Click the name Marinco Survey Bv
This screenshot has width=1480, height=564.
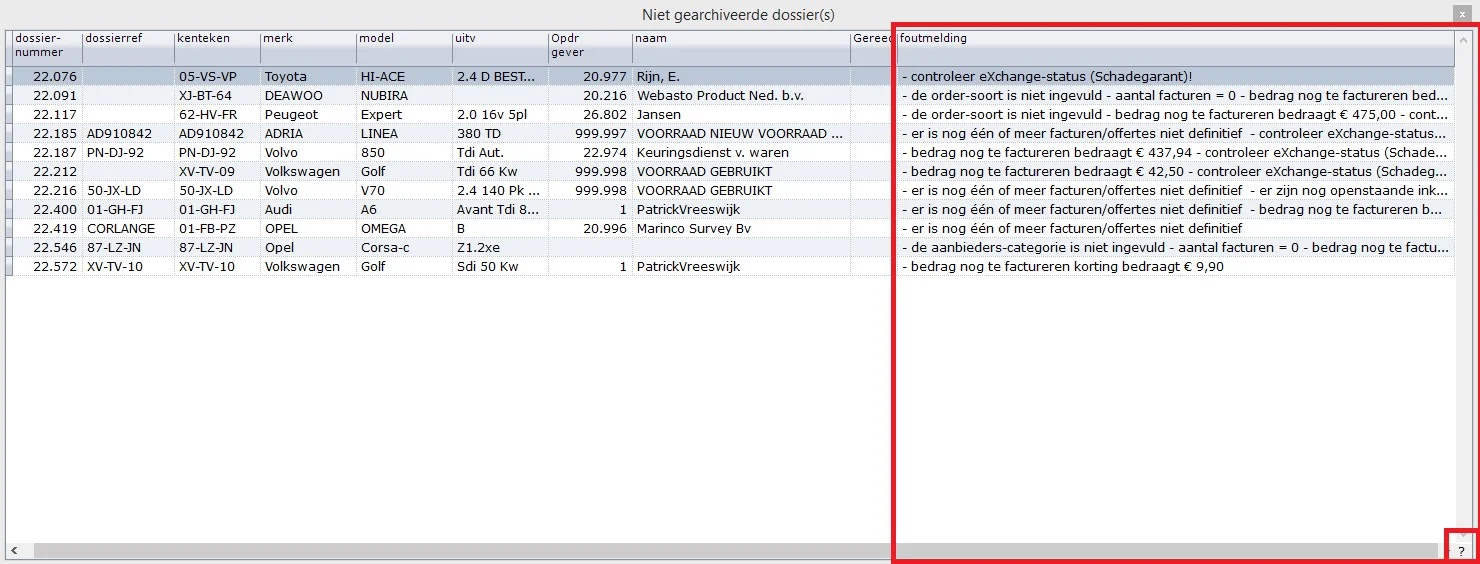pos(696,228)
